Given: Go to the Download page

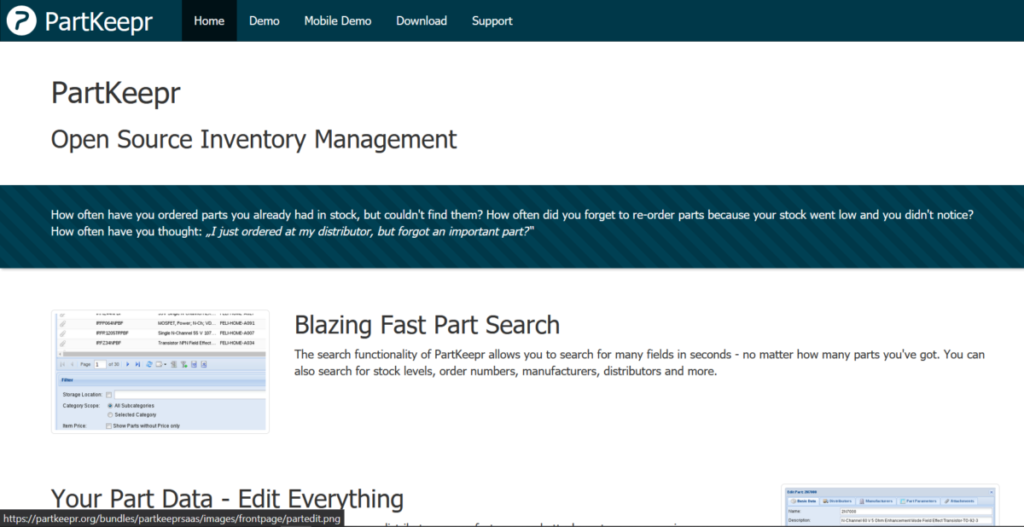Looking at the screenshot, I should pos(421,21).
